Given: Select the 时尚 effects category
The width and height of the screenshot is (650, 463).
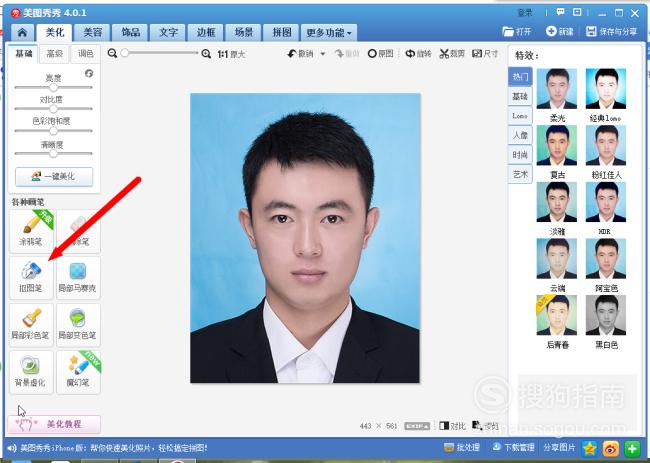Looking at the screenshot, I should (x=520, y=155).
